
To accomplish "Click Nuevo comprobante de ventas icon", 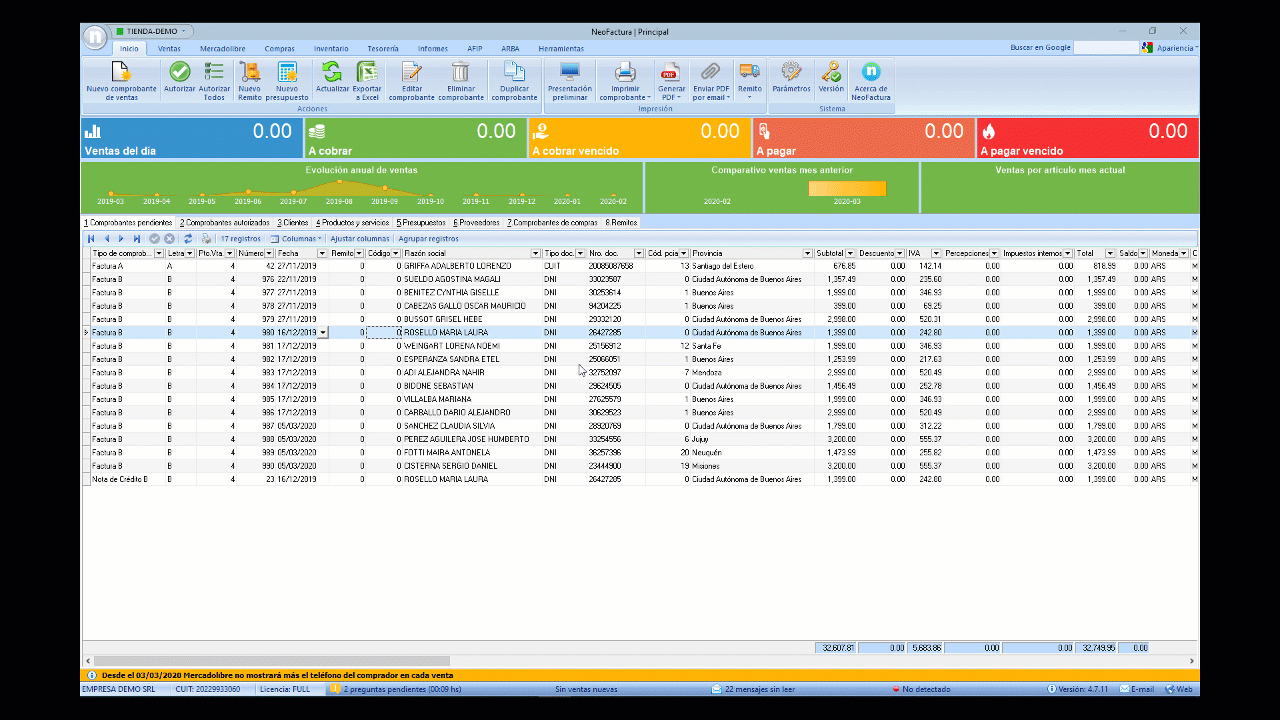I will click(x=120, y=72).
